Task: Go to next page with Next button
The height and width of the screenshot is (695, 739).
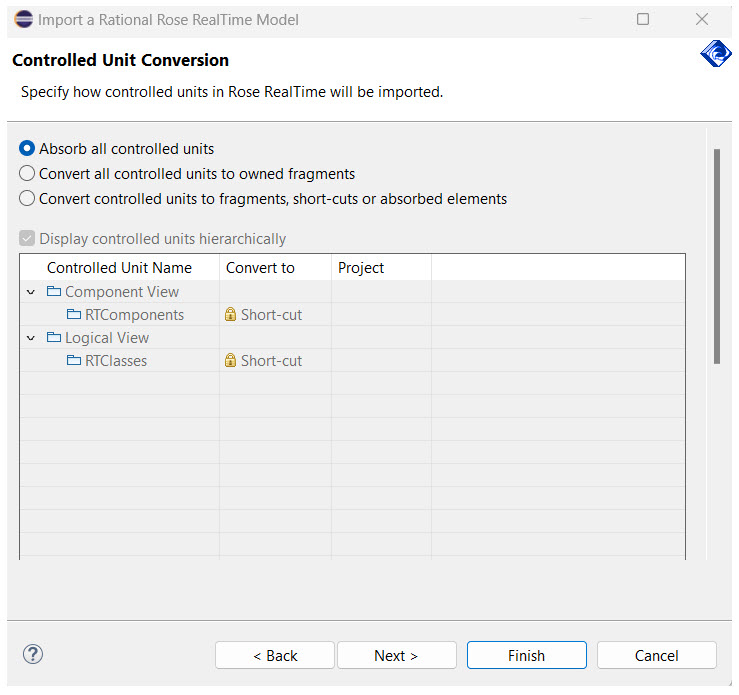Action: pyautogui.click(x=396, y=656)
